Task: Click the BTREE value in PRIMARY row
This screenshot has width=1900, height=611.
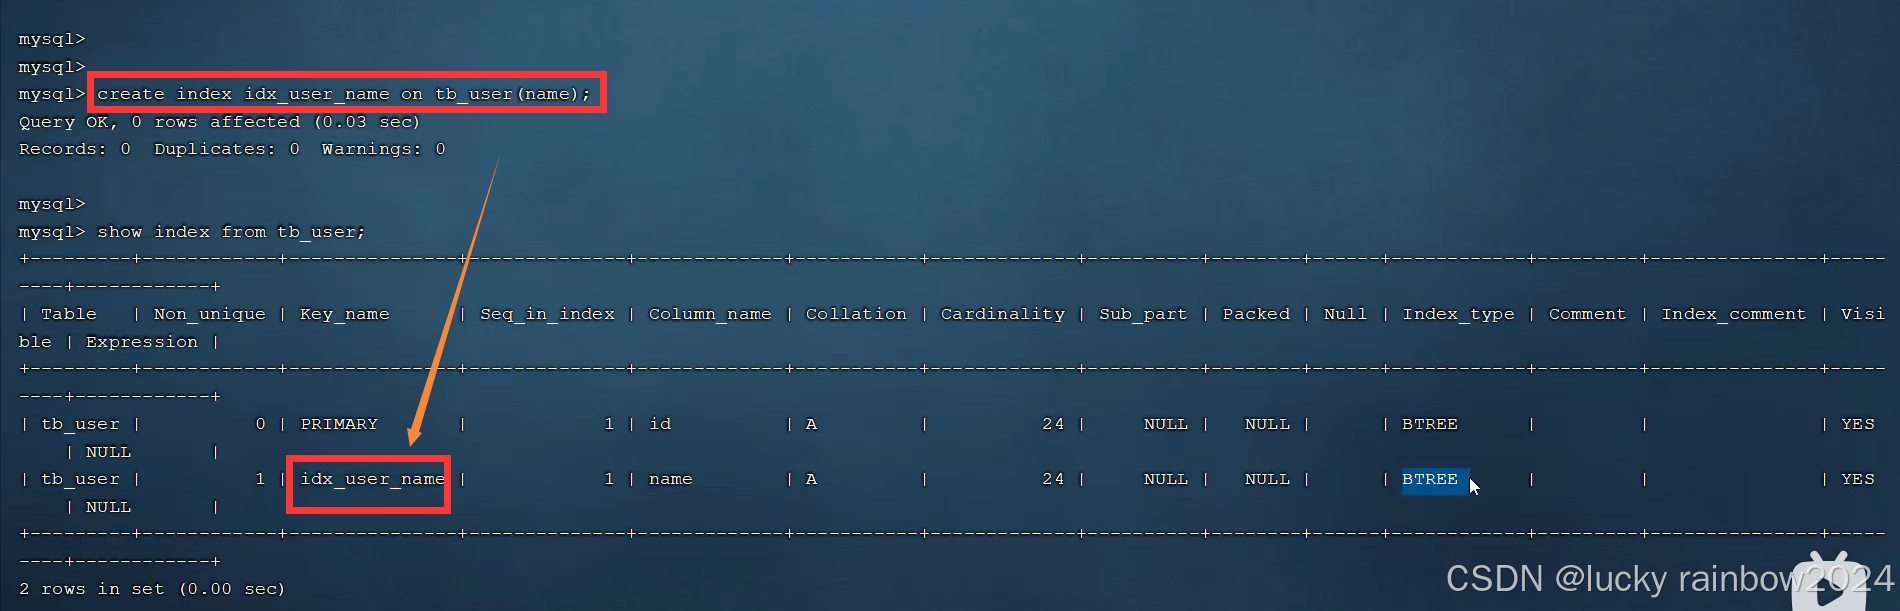Action: pyautogui.click(x=1430, y=424)
